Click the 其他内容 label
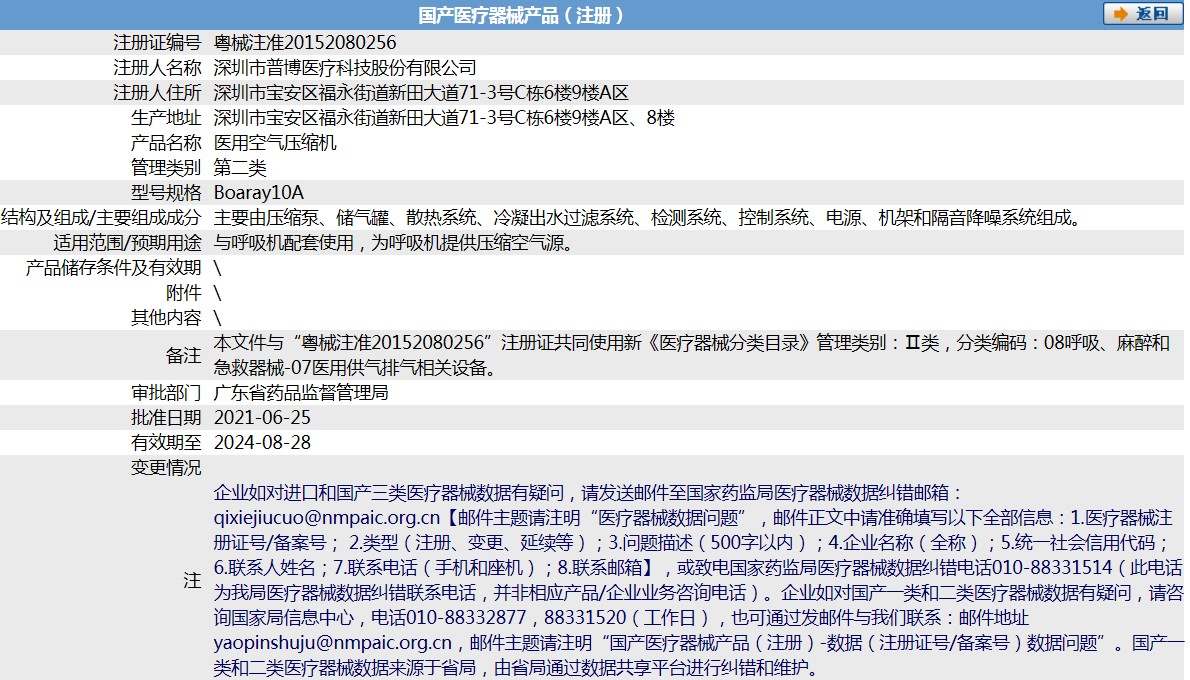The image size is (1190, 680). pyautogui.click(x=166, y=318)
